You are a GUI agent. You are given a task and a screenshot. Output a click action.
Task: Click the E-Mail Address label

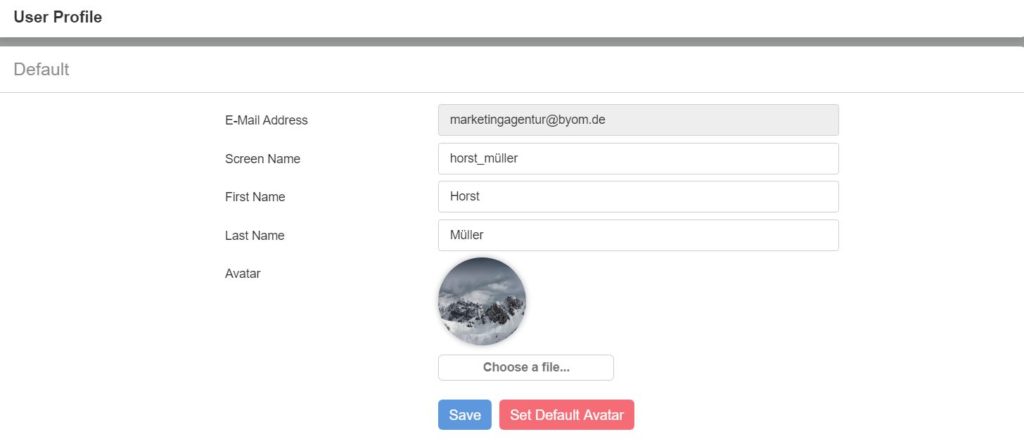tap(266, 120)
